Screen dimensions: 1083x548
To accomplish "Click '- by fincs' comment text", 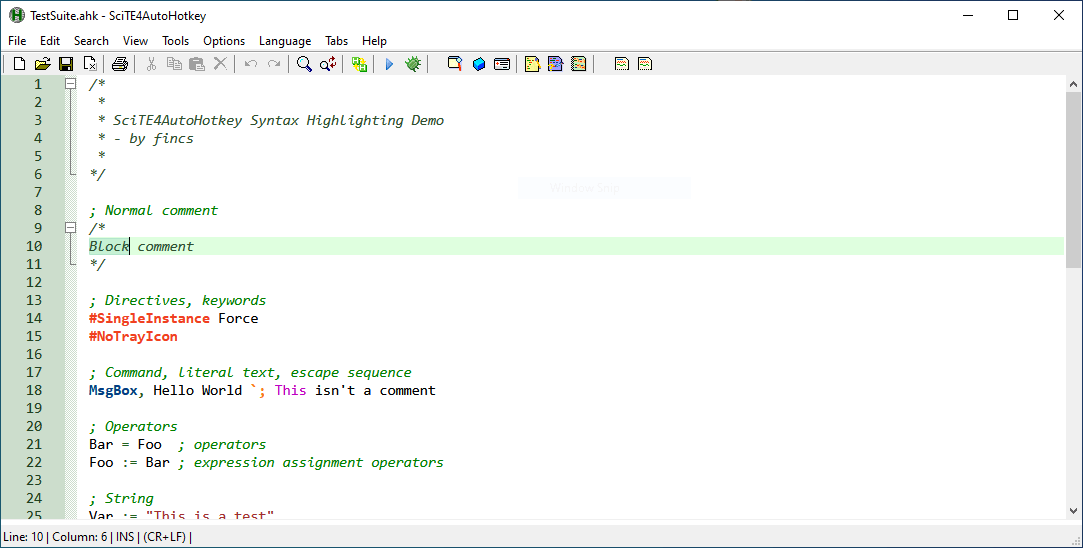I will 153,138.
